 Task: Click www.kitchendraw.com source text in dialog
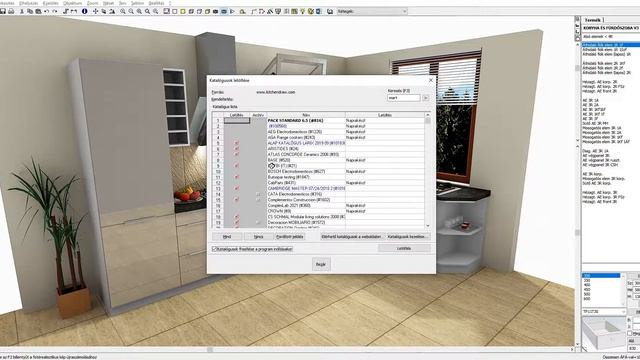pos(276,92)
